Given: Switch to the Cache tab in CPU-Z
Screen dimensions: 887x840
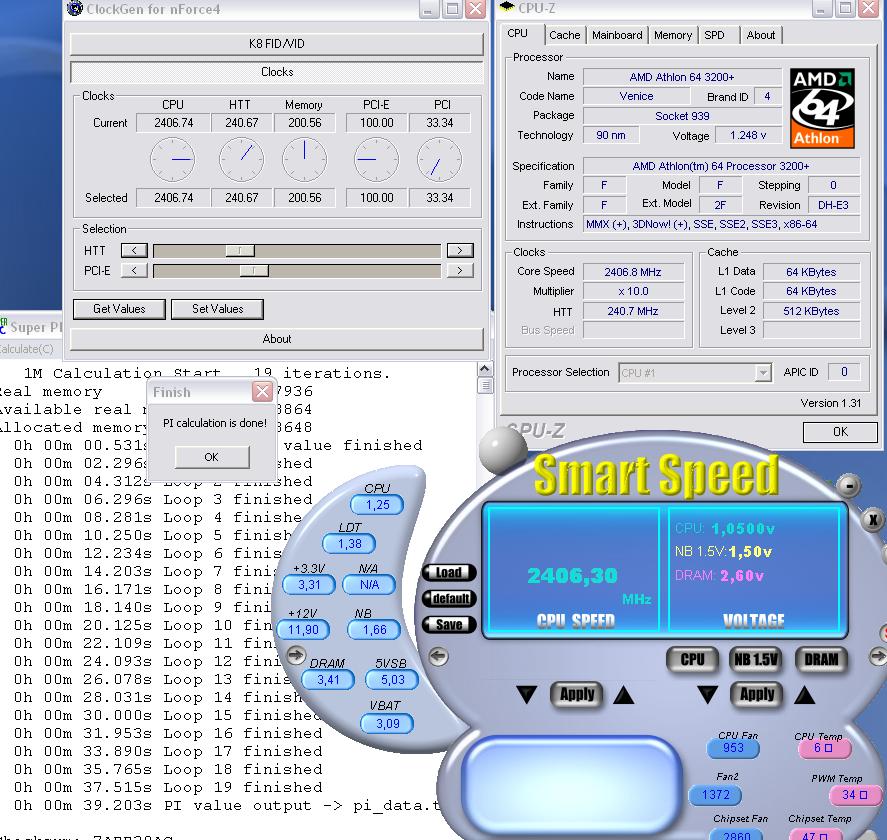Looking at the screenshot, I should [x=565, y=35].
